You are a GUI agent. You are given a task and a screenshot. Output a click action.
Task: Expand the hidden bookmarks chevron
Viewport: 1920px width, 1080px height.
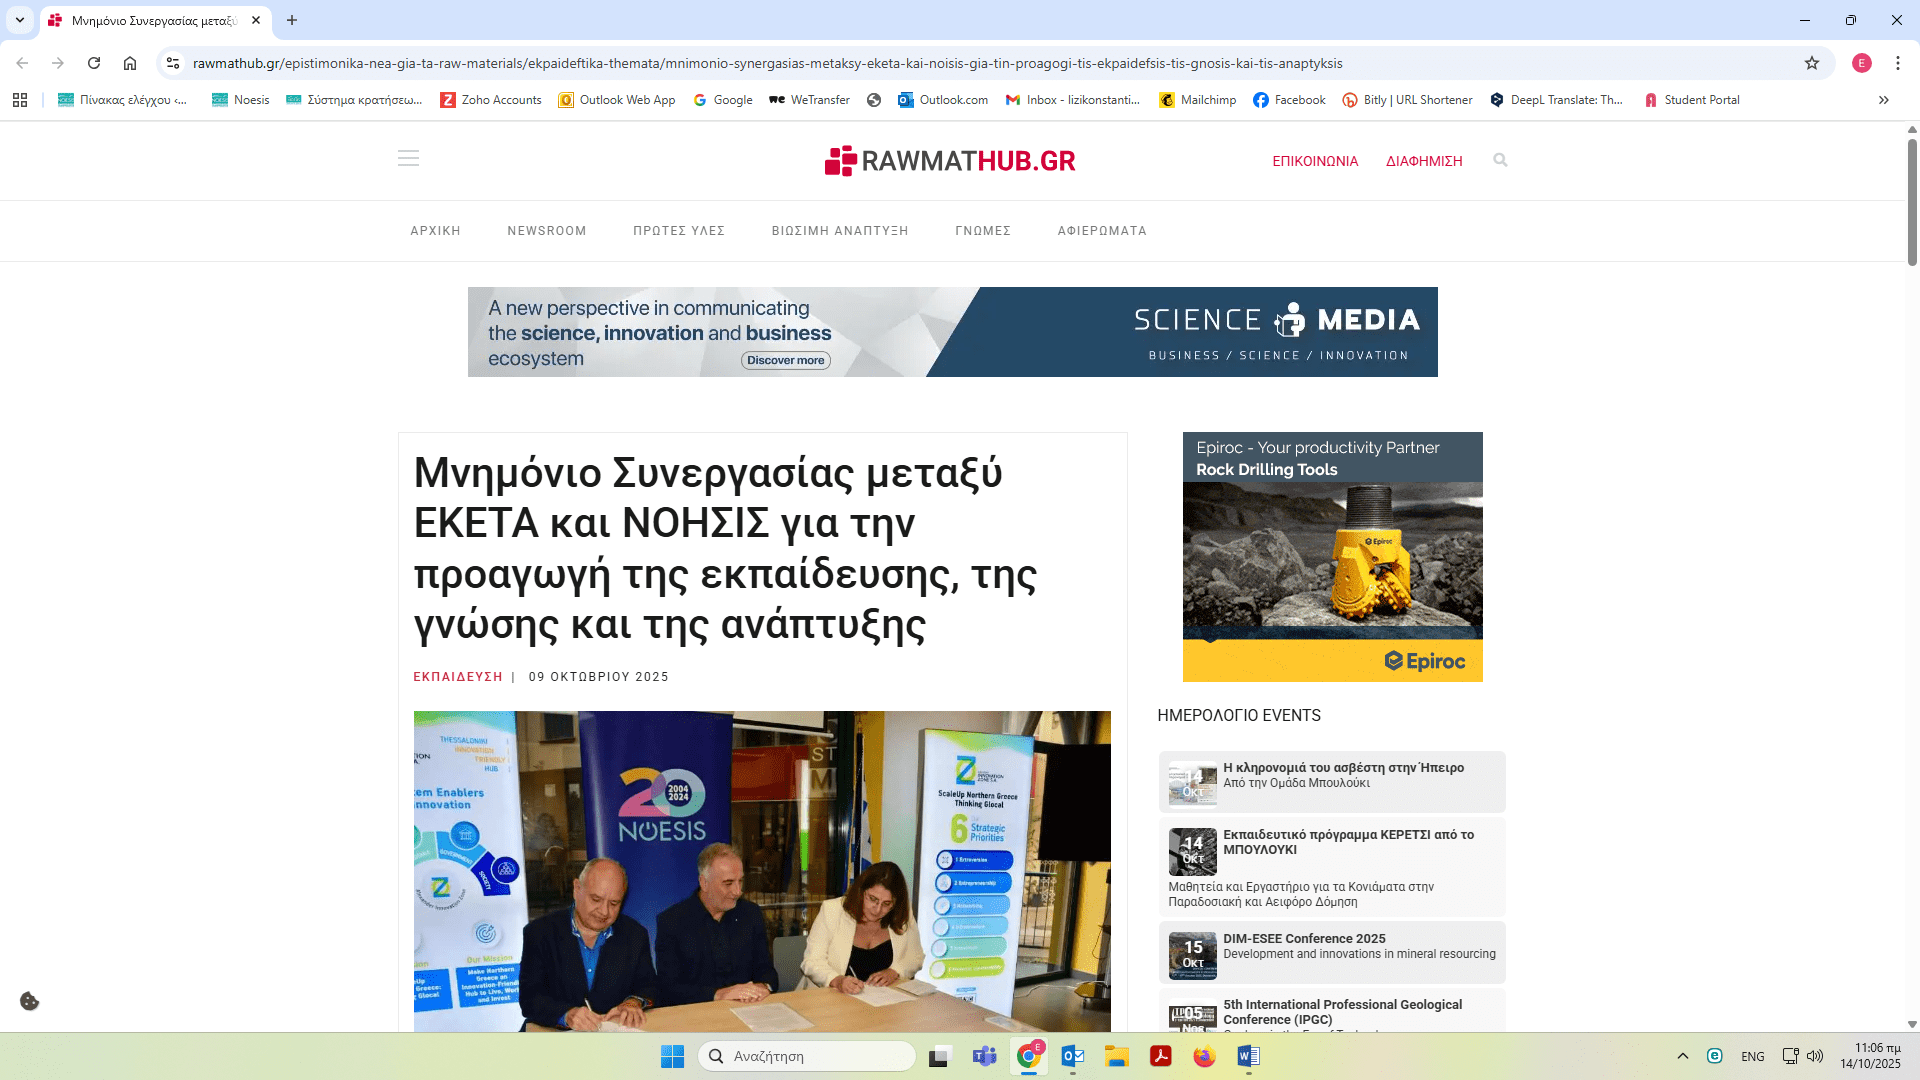[1884, 100]
